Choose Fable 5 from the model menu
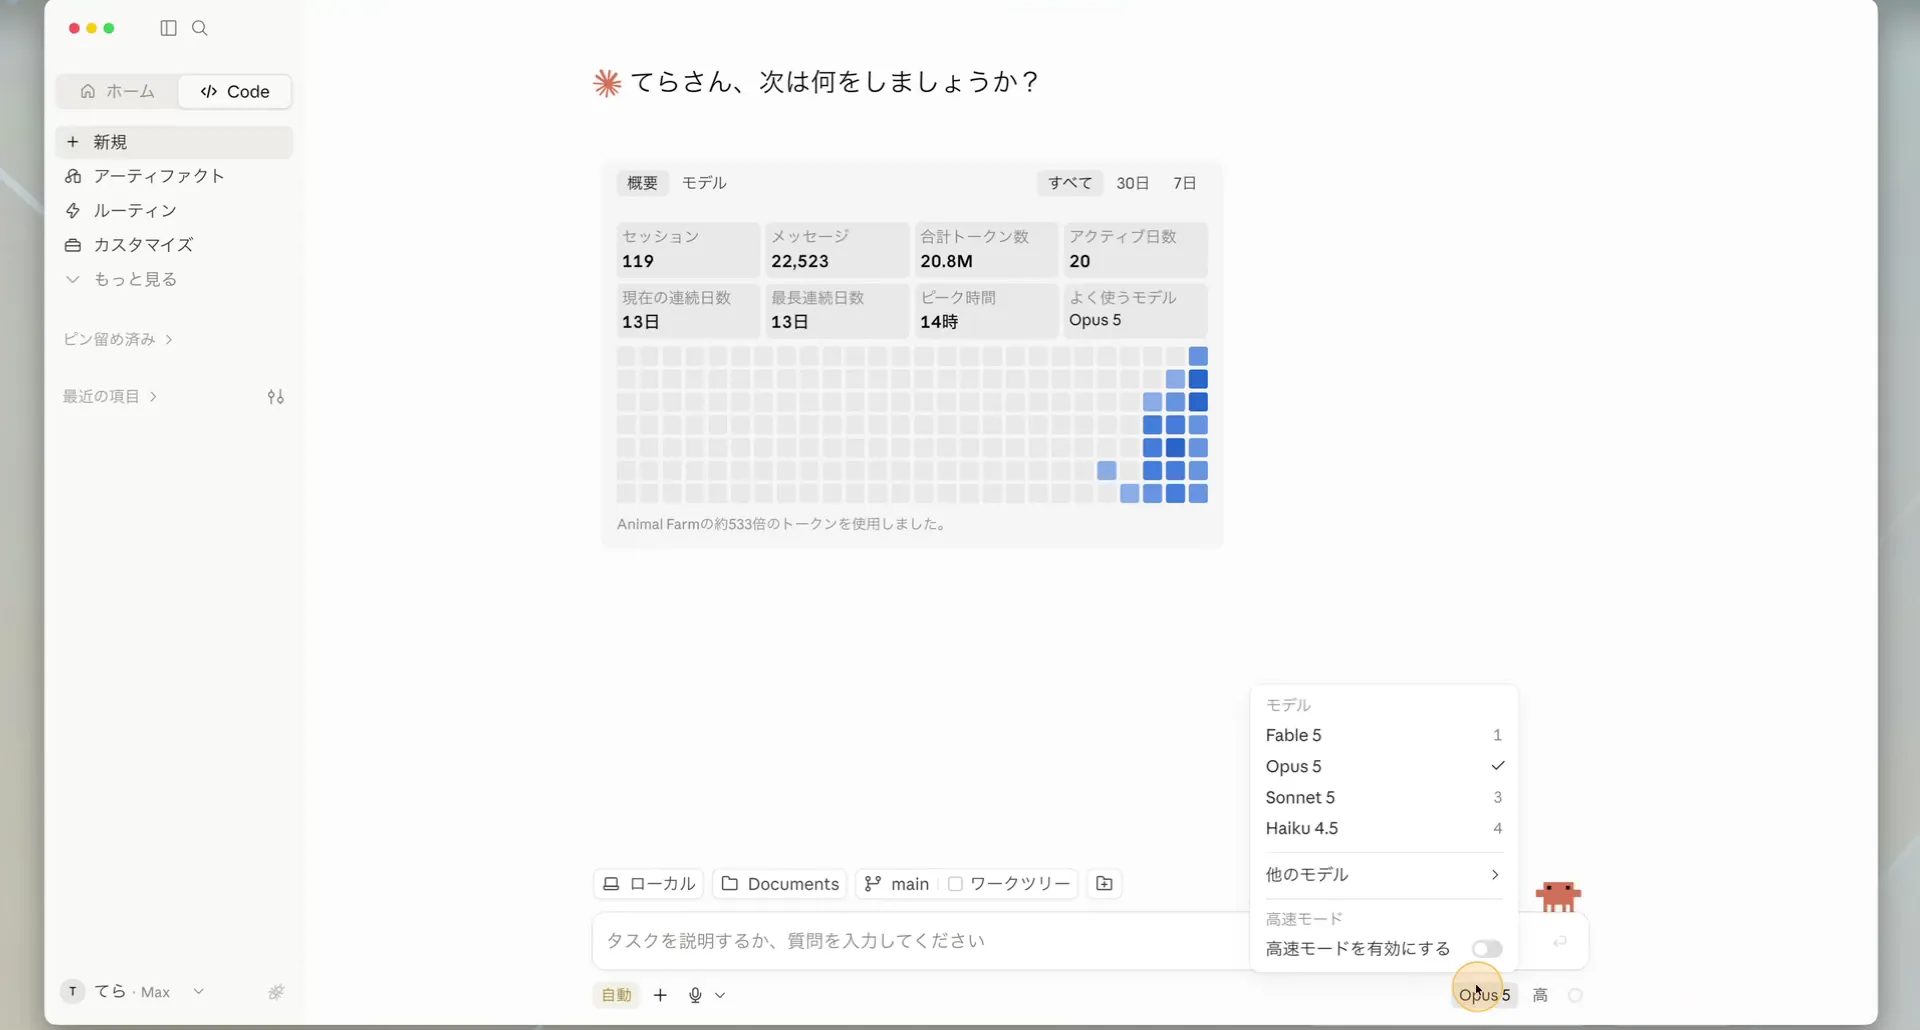 (1384, 735)
